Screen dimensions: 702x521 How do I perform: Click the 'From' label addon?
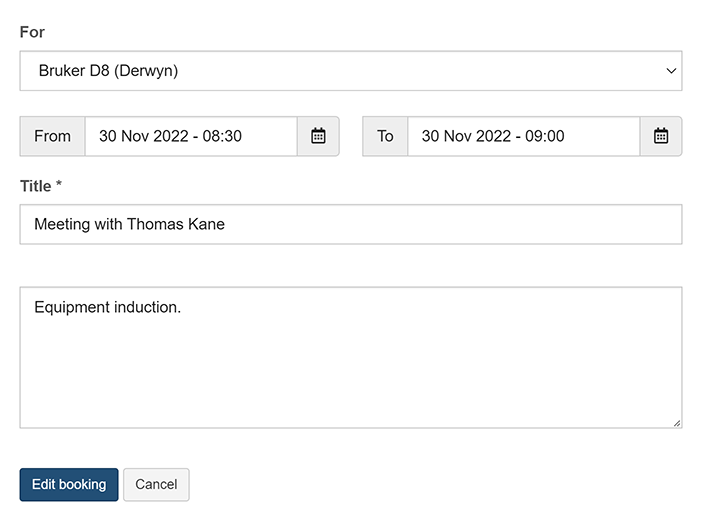(x=52, y=136)
